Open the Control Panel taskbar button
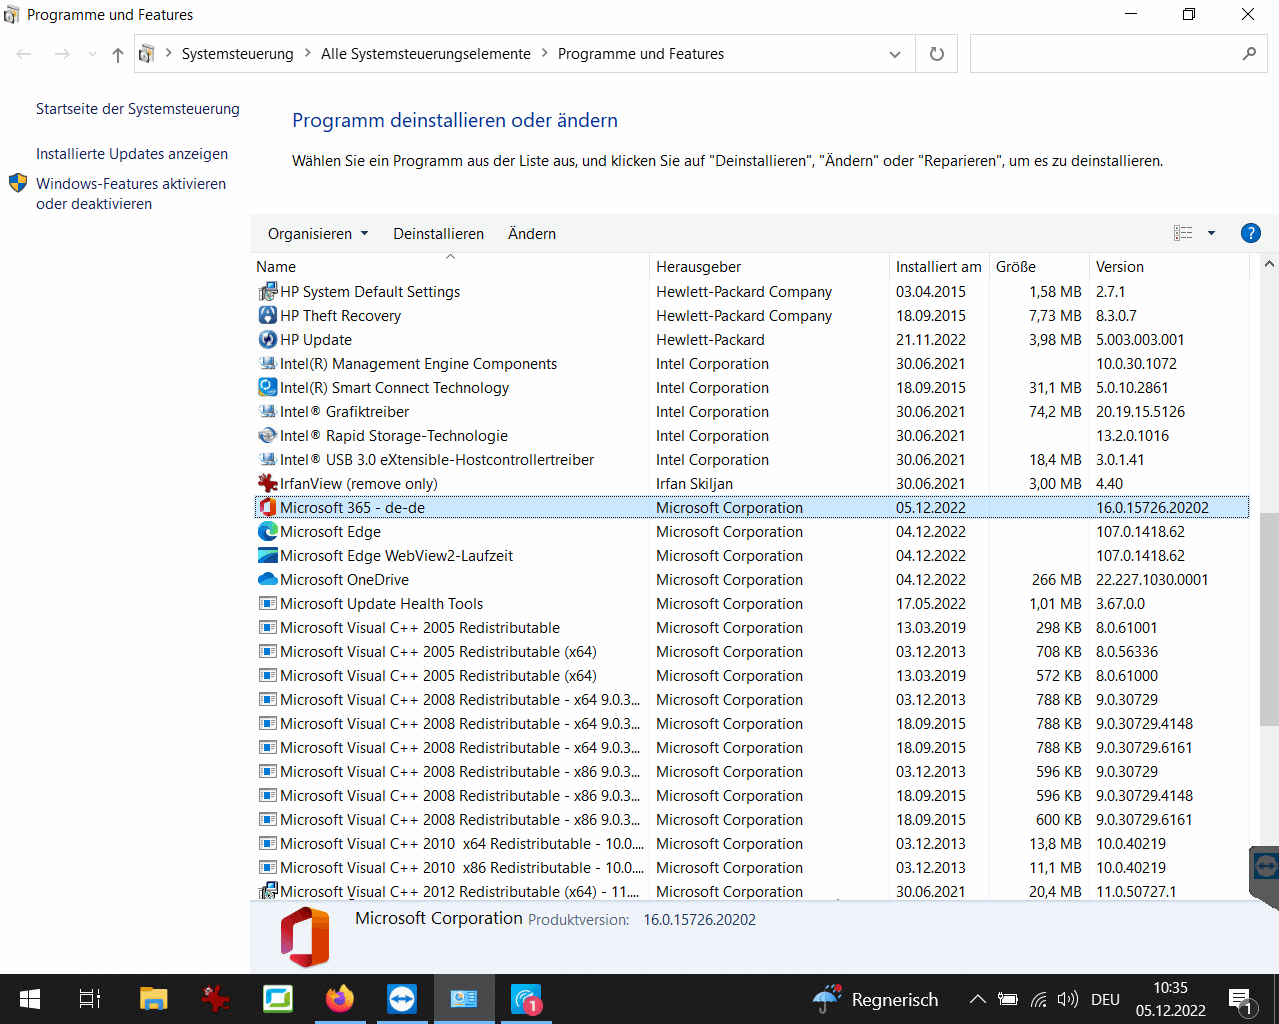 pos(464,999)
